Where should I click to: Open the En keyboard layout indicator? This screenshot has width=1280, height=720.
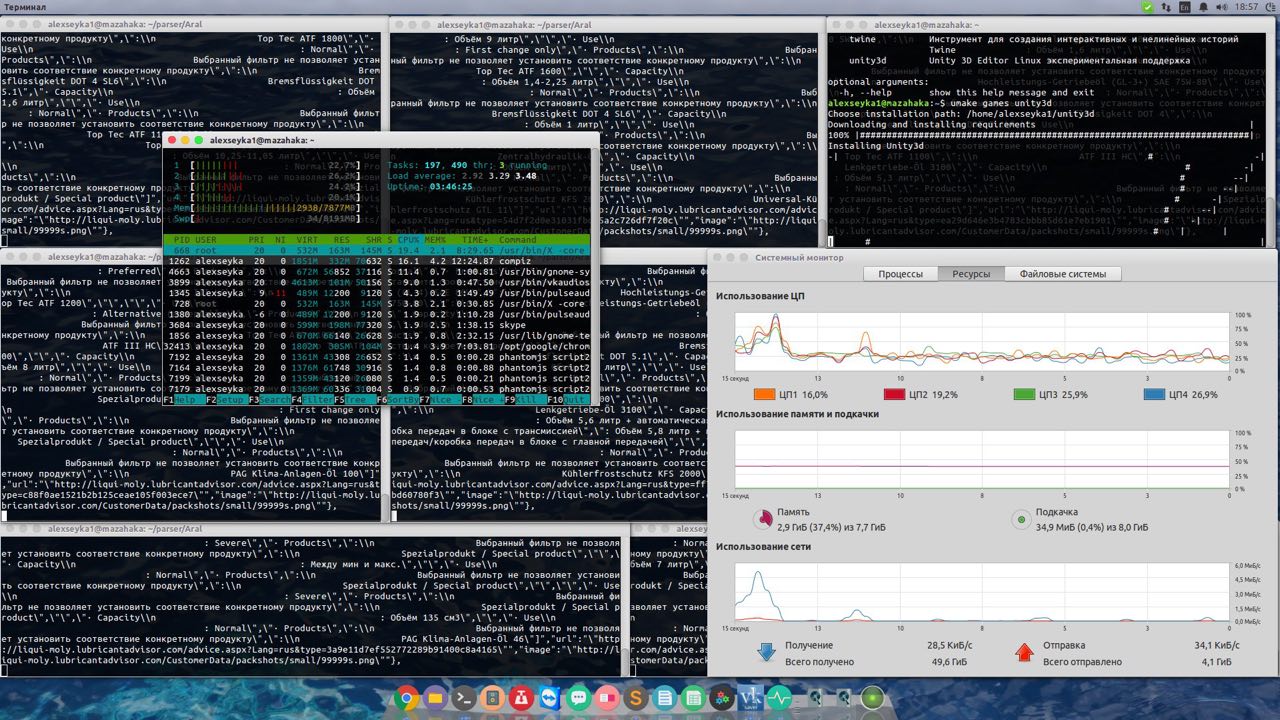[x=1185, y=7]
